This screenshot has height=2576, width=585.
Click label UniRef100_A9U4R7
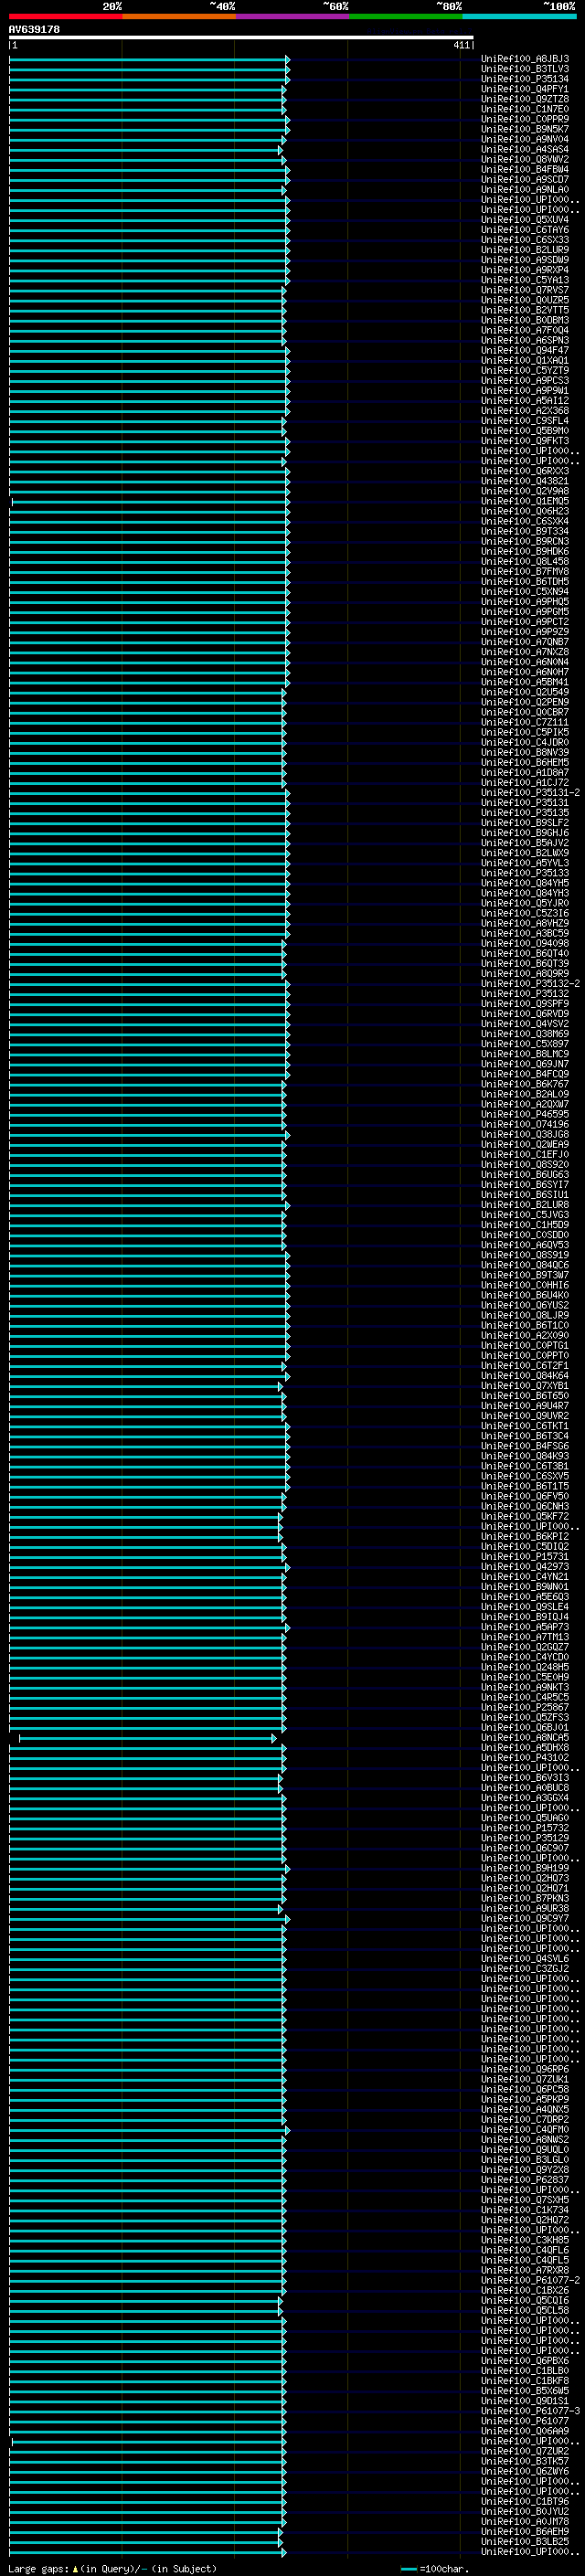coord(525,1406)
